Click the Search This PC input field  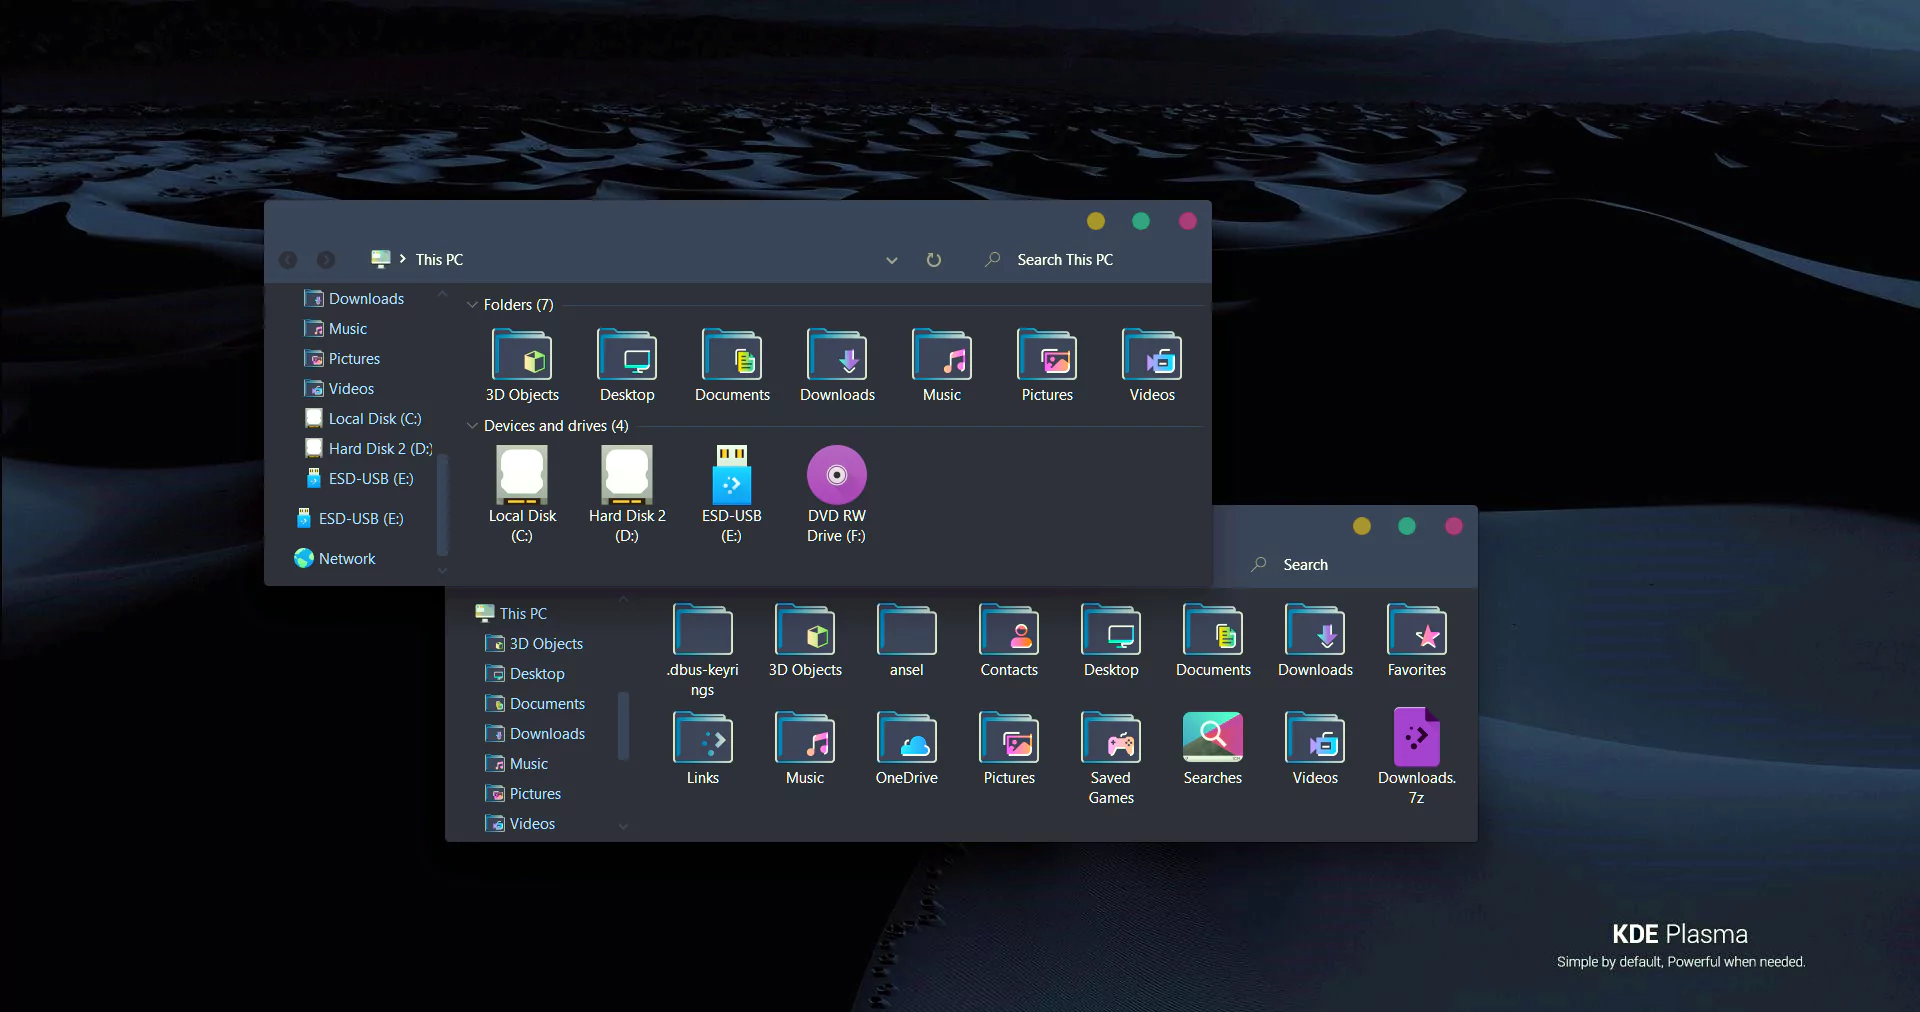(1063, 259)
